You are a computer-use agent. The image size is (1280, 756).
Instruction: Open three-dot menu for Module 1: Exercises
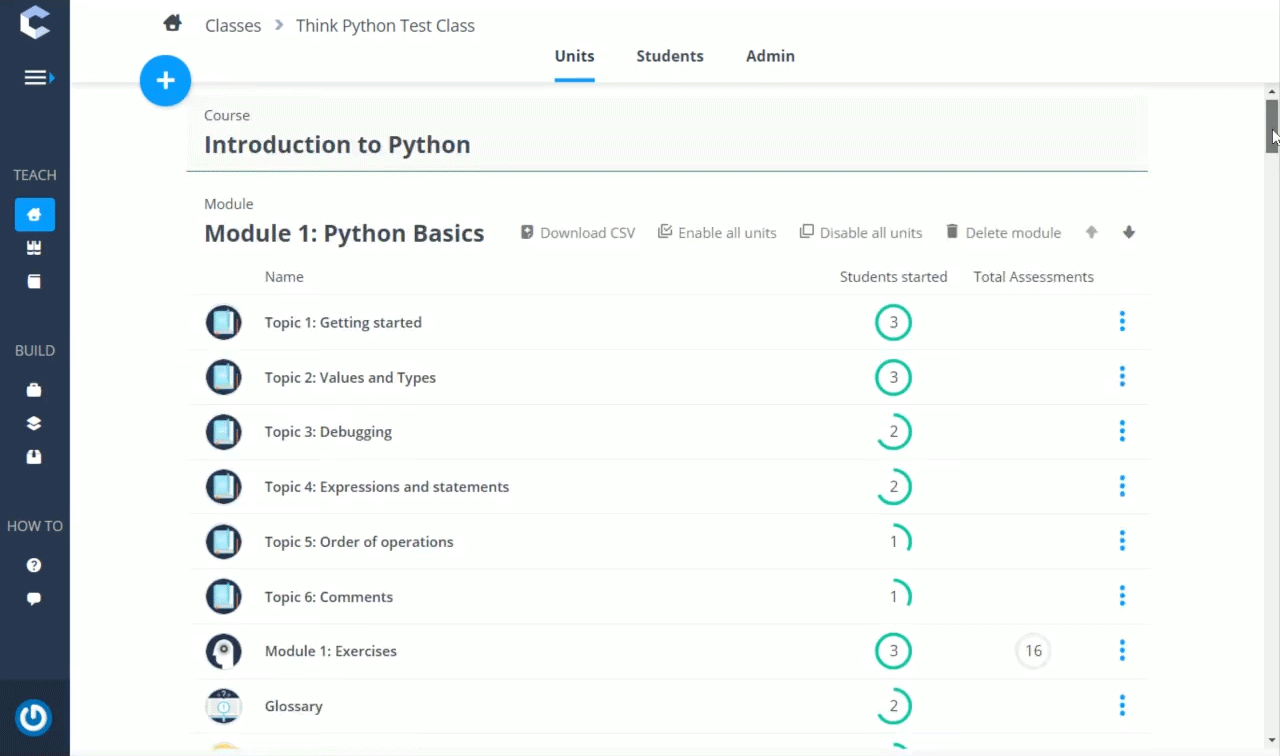[1122, 650]
